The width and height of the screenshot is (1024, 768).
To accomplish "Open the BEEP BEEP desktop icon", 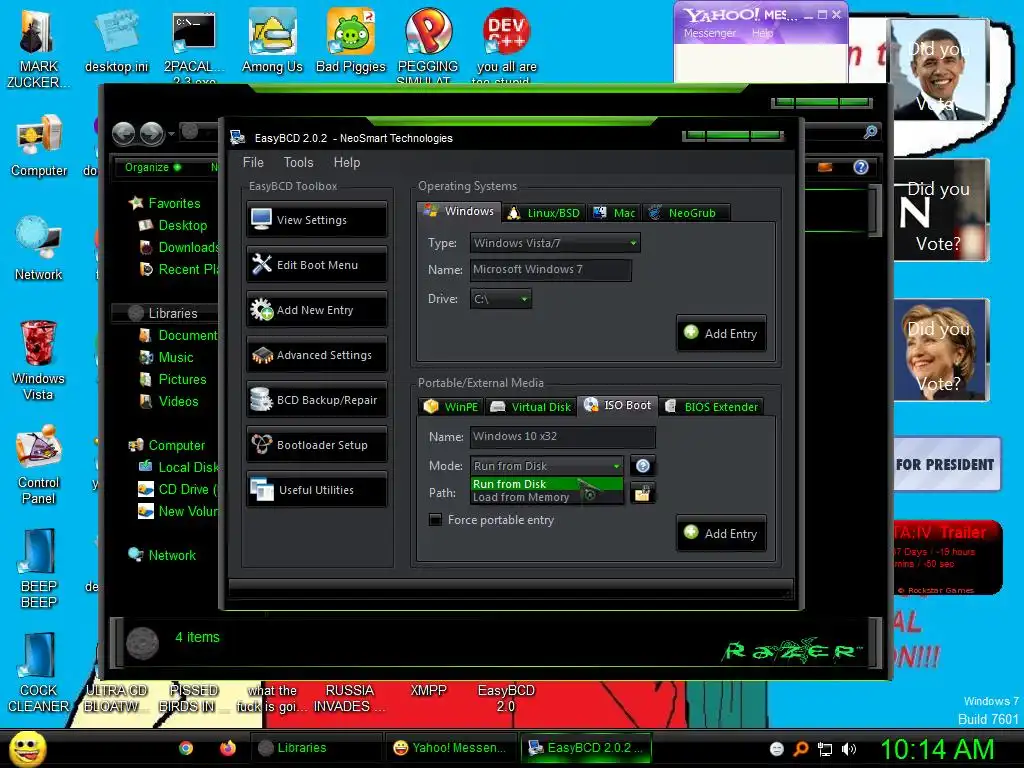I will 39,568.
